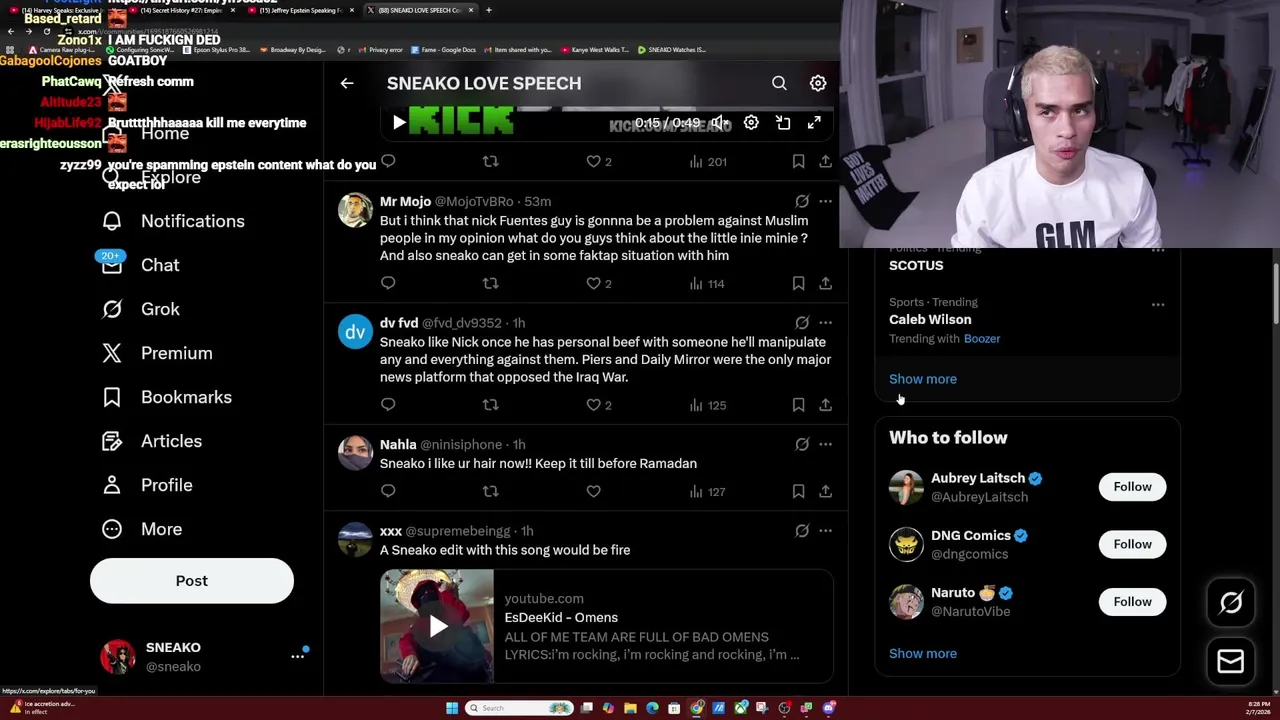Click the Post button
Screen dimensions: 1280x720
click(192, 581)
